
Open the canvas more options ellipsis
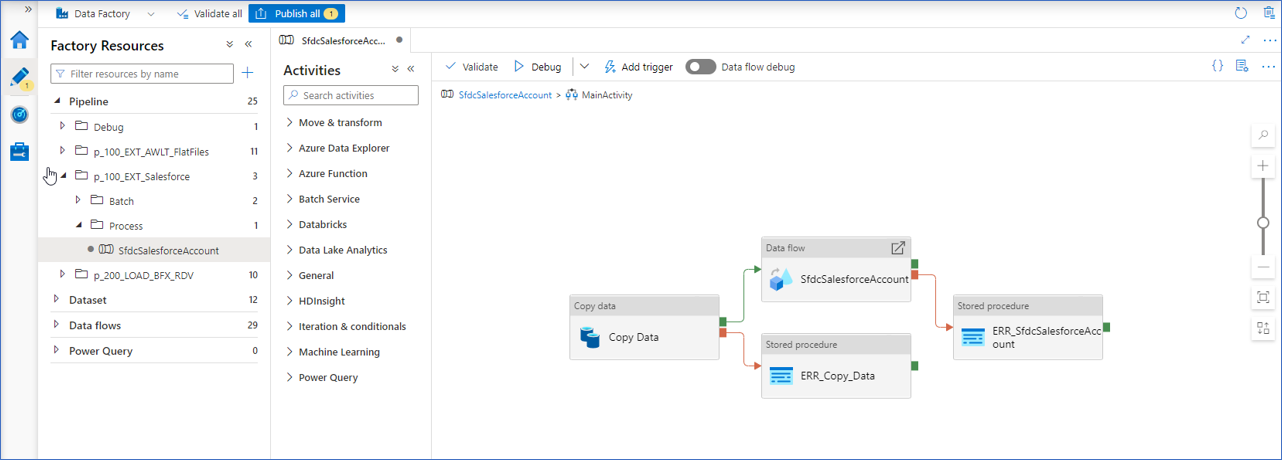tap(1268, 66)
